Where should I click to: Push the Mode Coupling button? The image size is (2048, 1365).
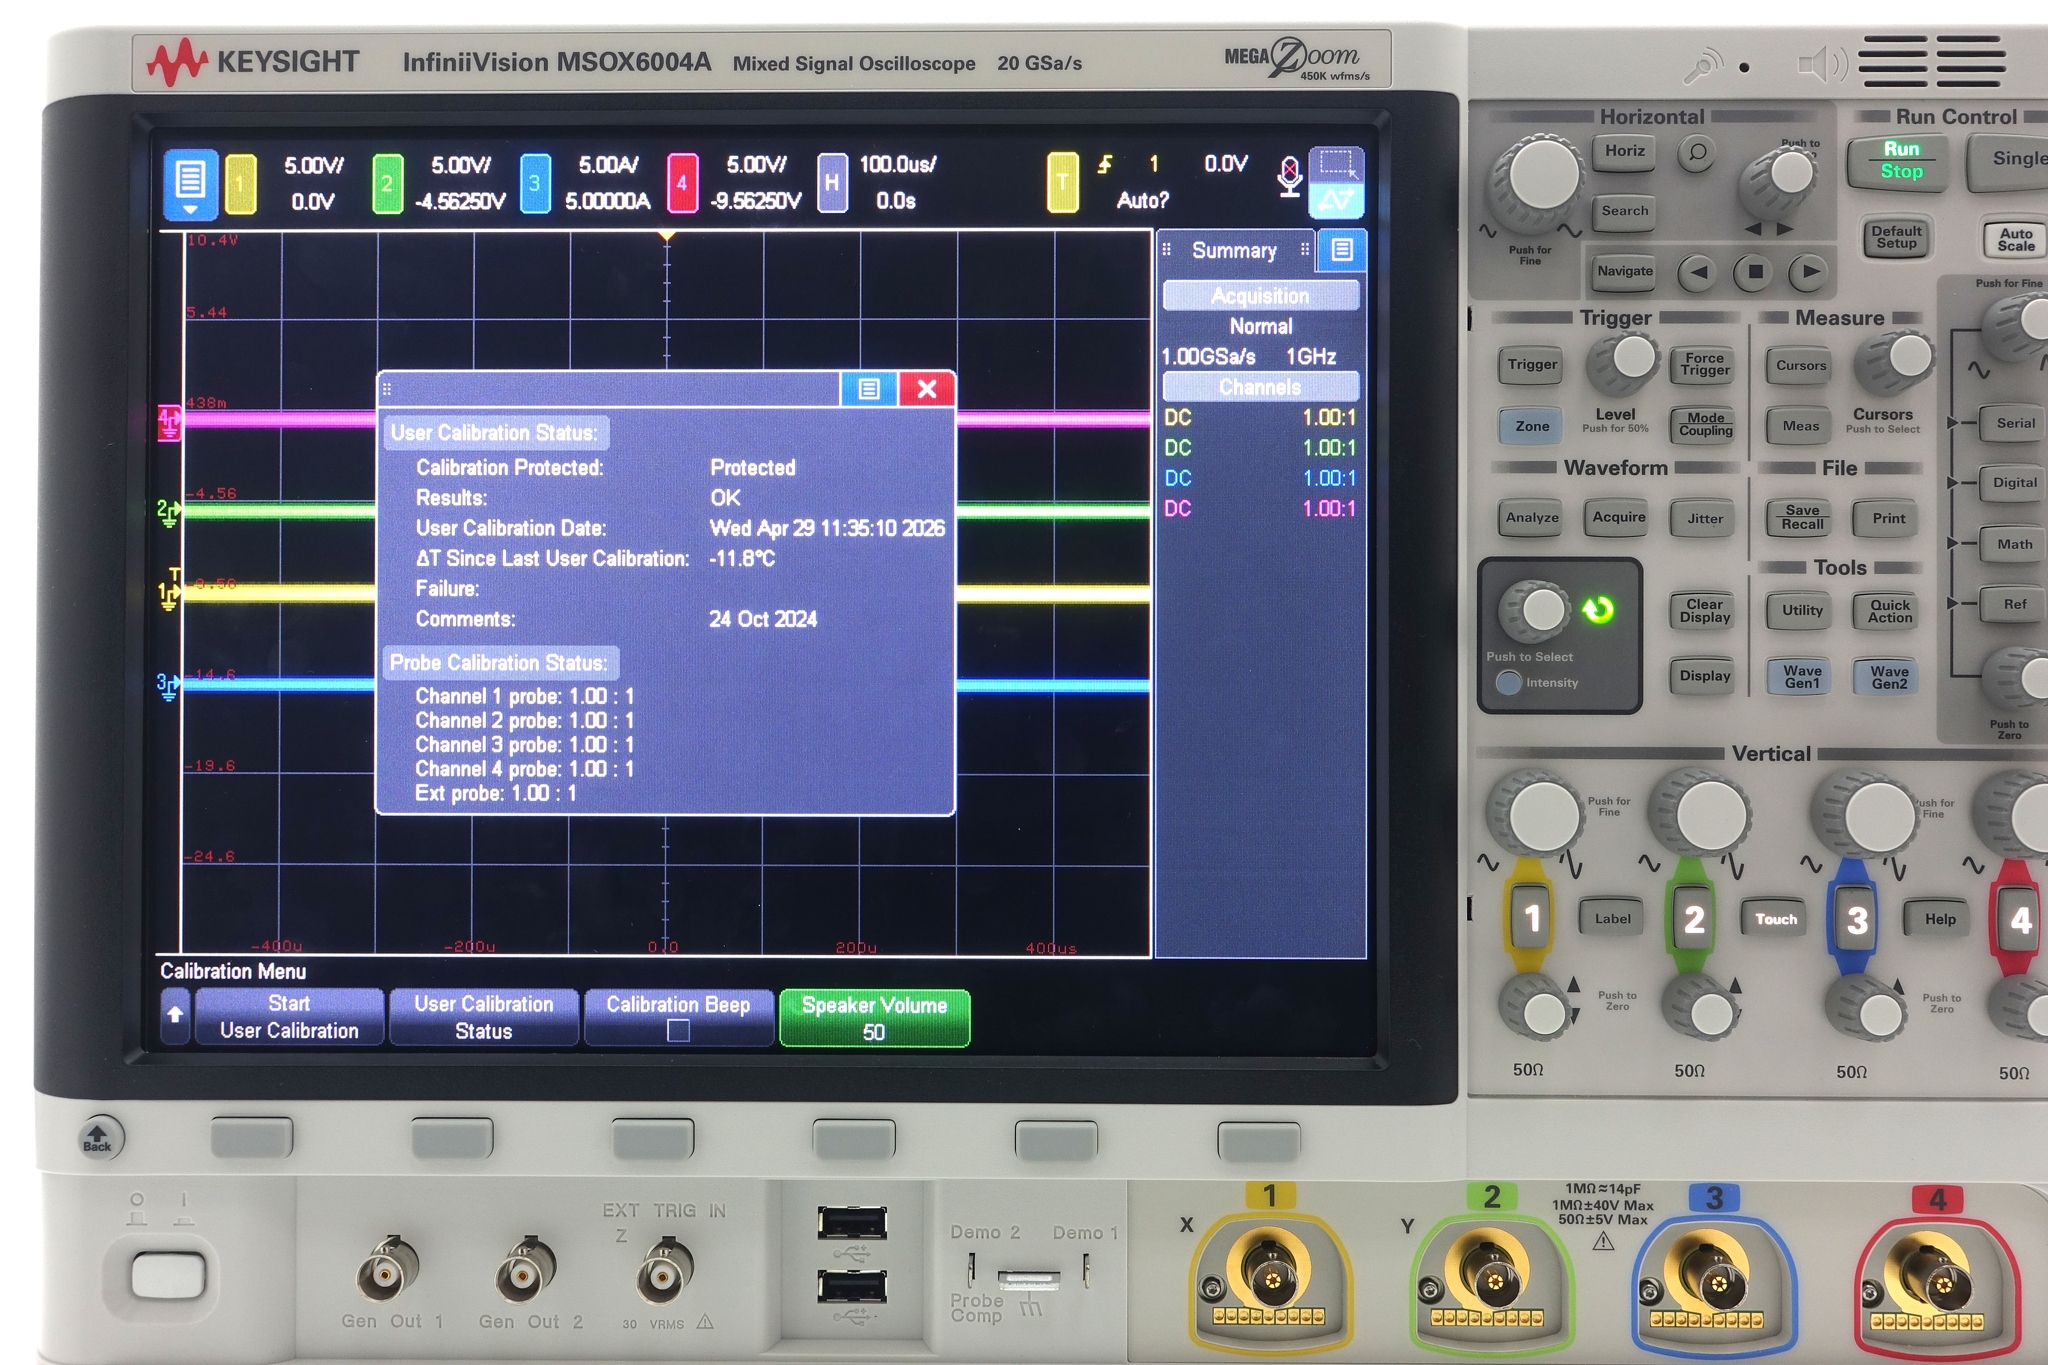coord(1705,425)
